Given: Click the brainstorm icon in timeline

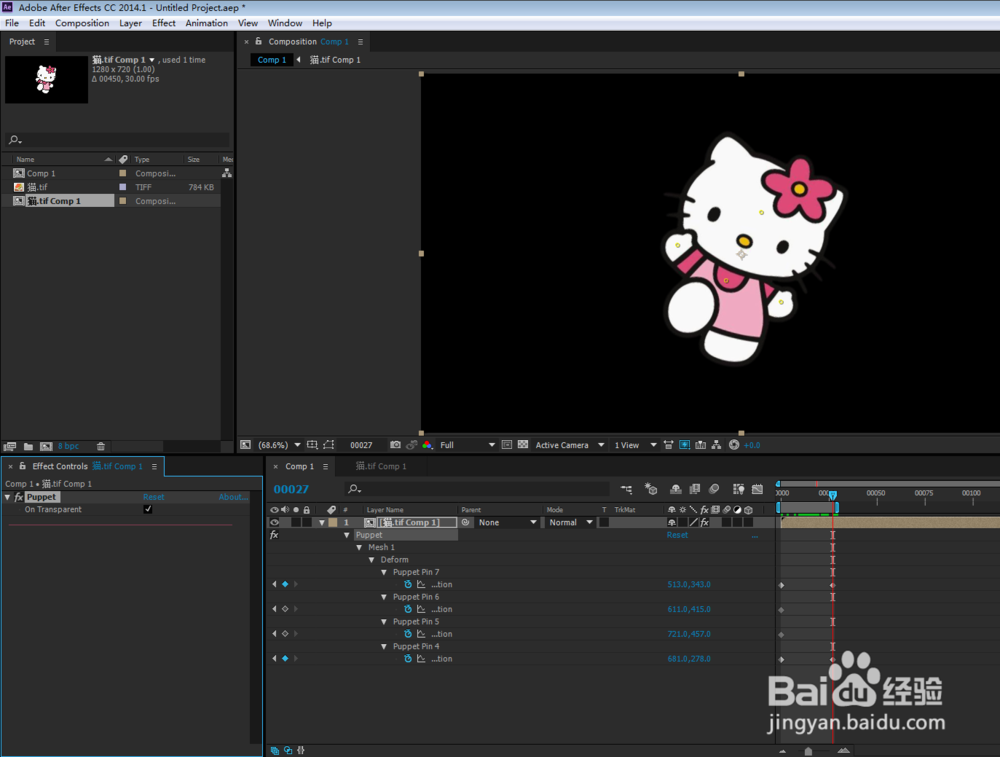Looking at the screenshot, I should point(739,489).
